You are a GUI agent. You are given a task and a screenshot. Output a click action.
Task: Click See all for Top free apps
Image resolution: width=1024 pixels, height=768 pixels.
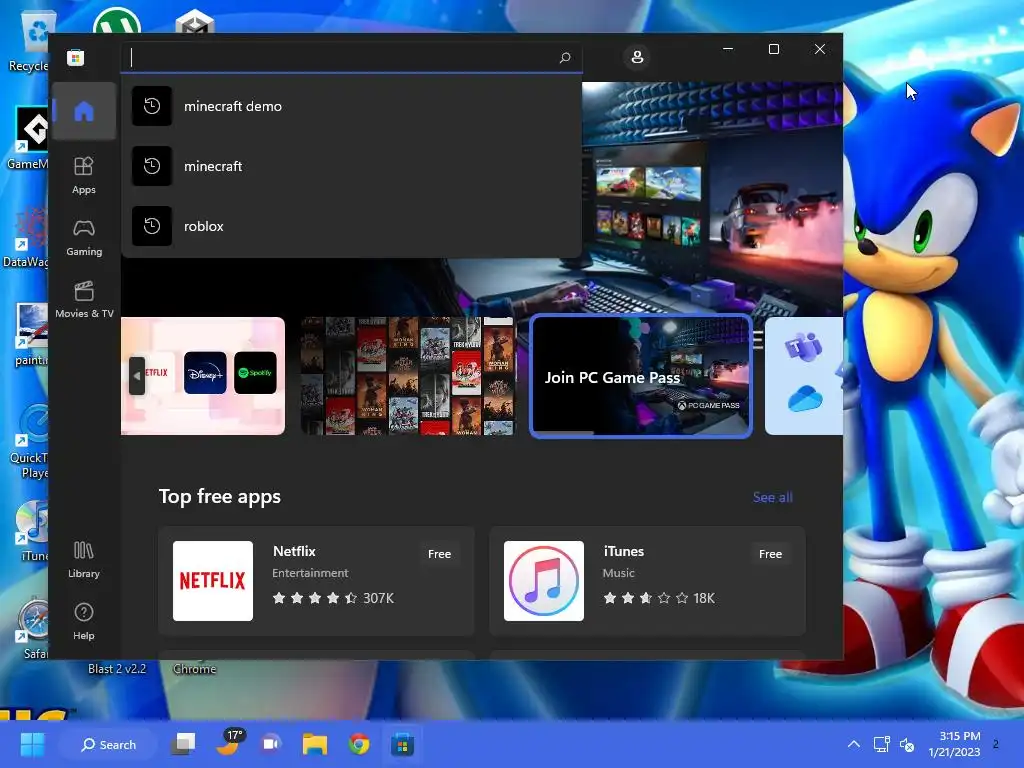(773, 497)
